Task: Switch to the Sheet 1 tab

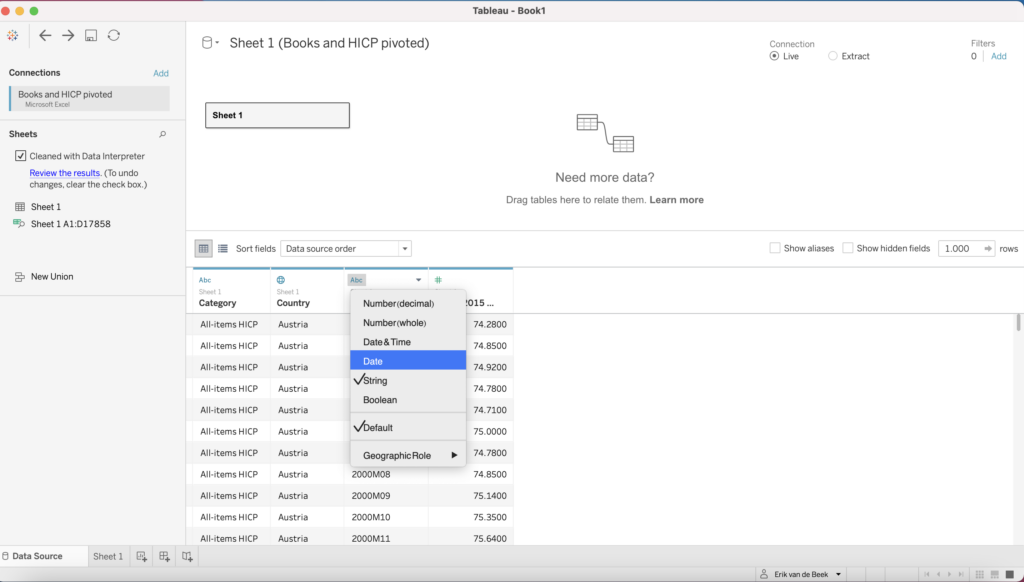Action: (x=107, y=556)
